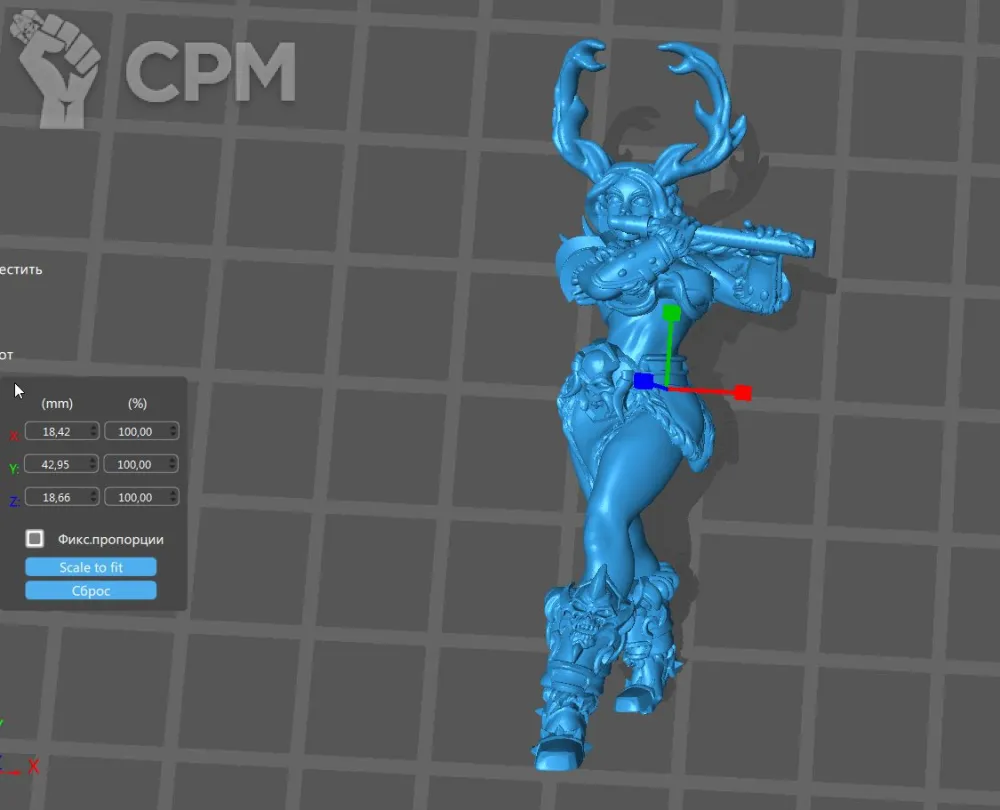Click the Z scale percent field
The height and width of the screenshot is (810, 1000).
(135, 497)
